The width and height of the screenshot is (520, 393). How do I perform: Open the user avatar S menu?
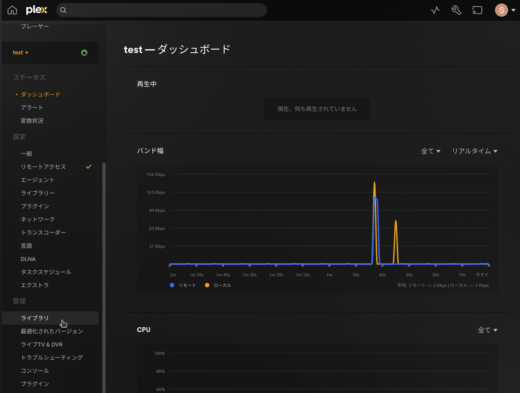(x=501, y=10)
